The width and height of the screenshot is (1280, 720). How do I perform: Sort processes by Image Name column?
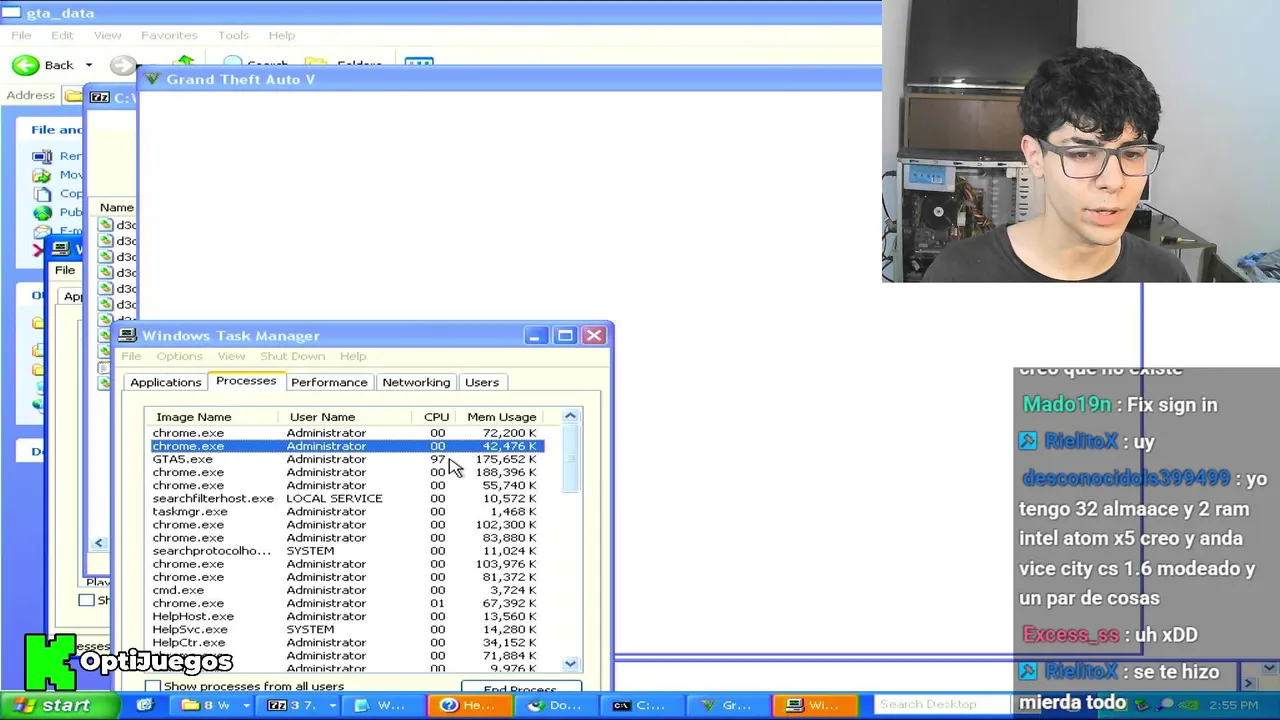(211, 417)
